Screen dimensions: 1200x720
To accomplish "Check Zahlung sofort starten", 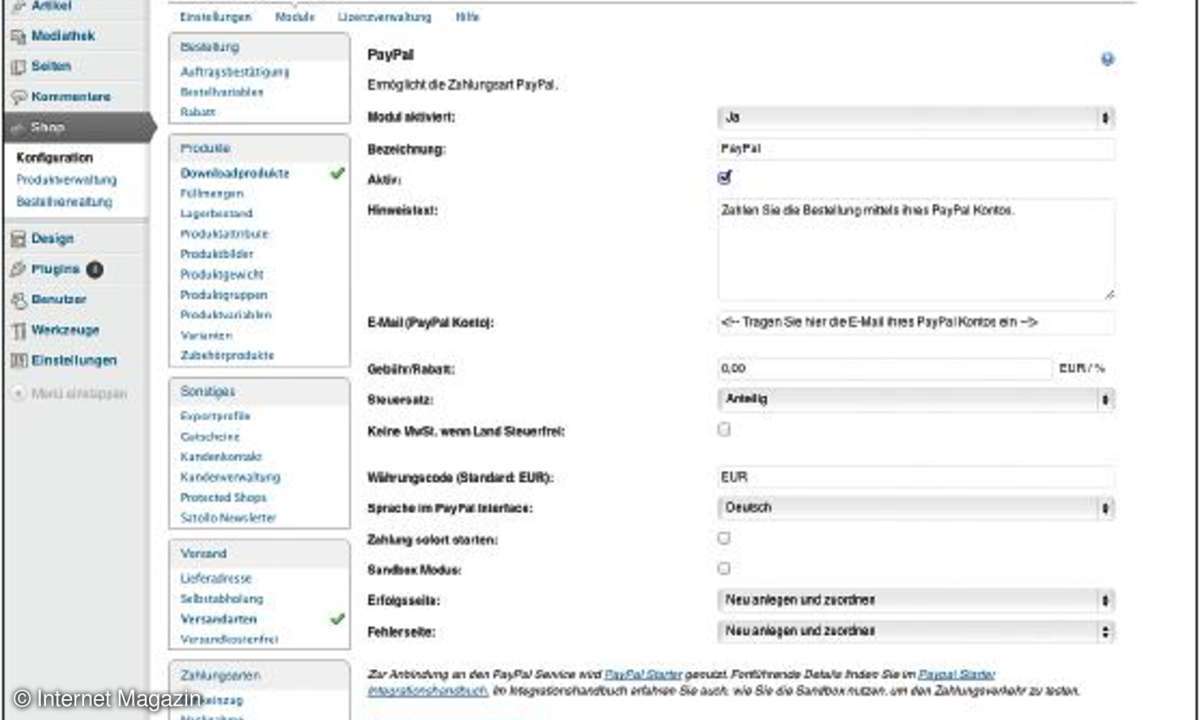I will pyautogui.click(x=725, y=538).
